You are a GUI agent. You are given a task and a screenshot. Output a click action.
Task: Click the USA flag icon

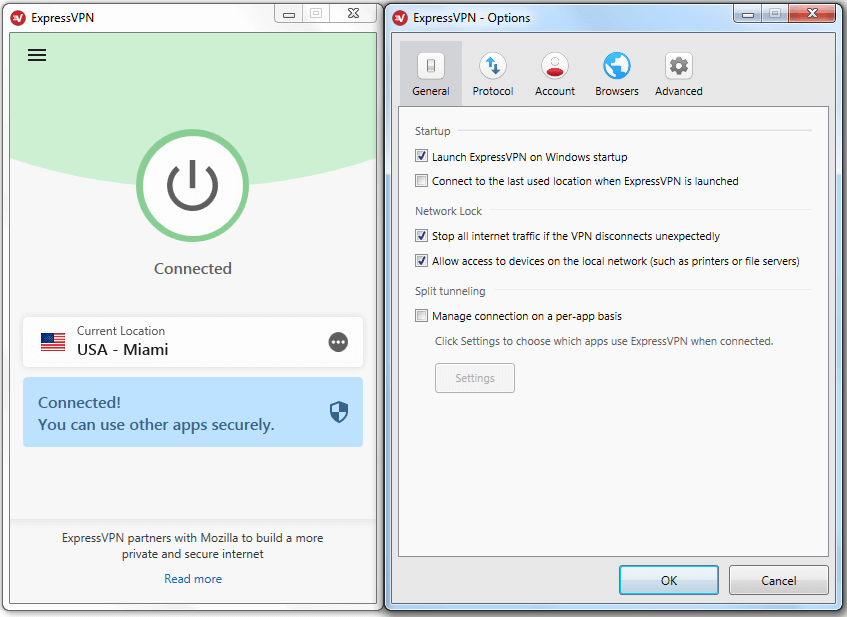point(53,341)
